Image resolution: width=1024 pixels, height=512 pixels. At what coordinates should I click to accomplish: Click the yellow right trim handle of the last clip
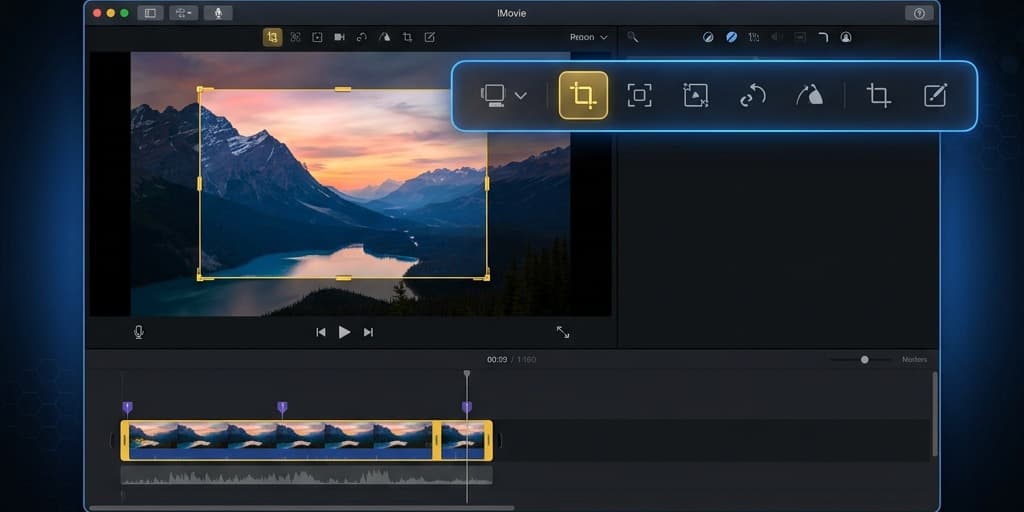click(488, 440)
